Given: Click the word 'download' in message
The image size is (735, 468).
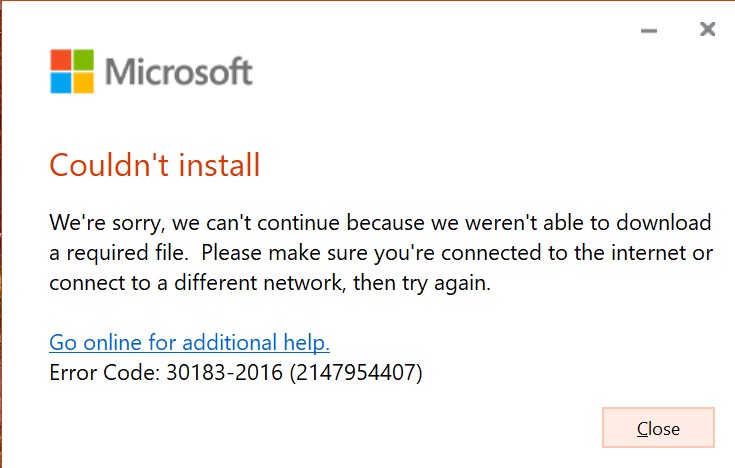Looking at the screenshot, I should click(664, 222).
